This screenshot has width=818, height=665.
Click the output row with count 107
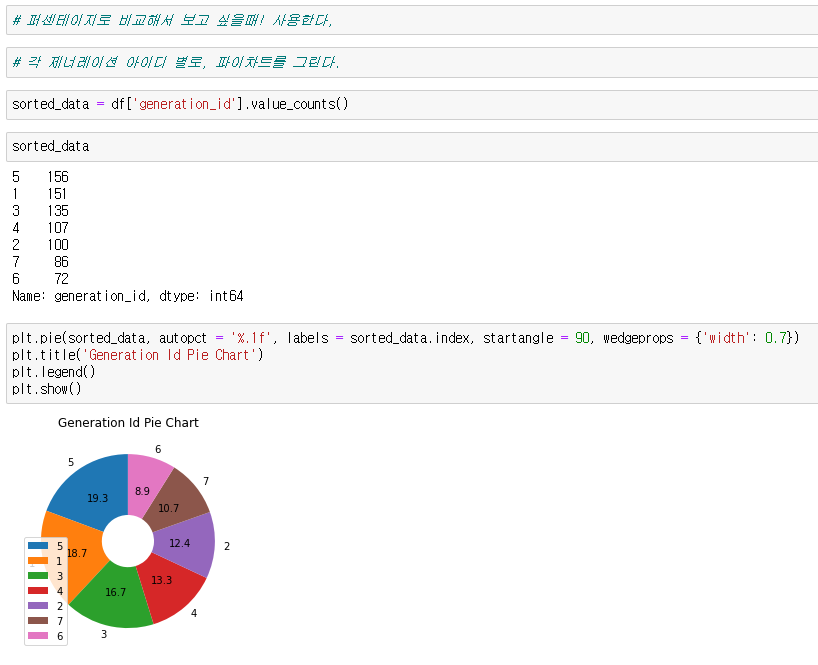coord(40,228)
